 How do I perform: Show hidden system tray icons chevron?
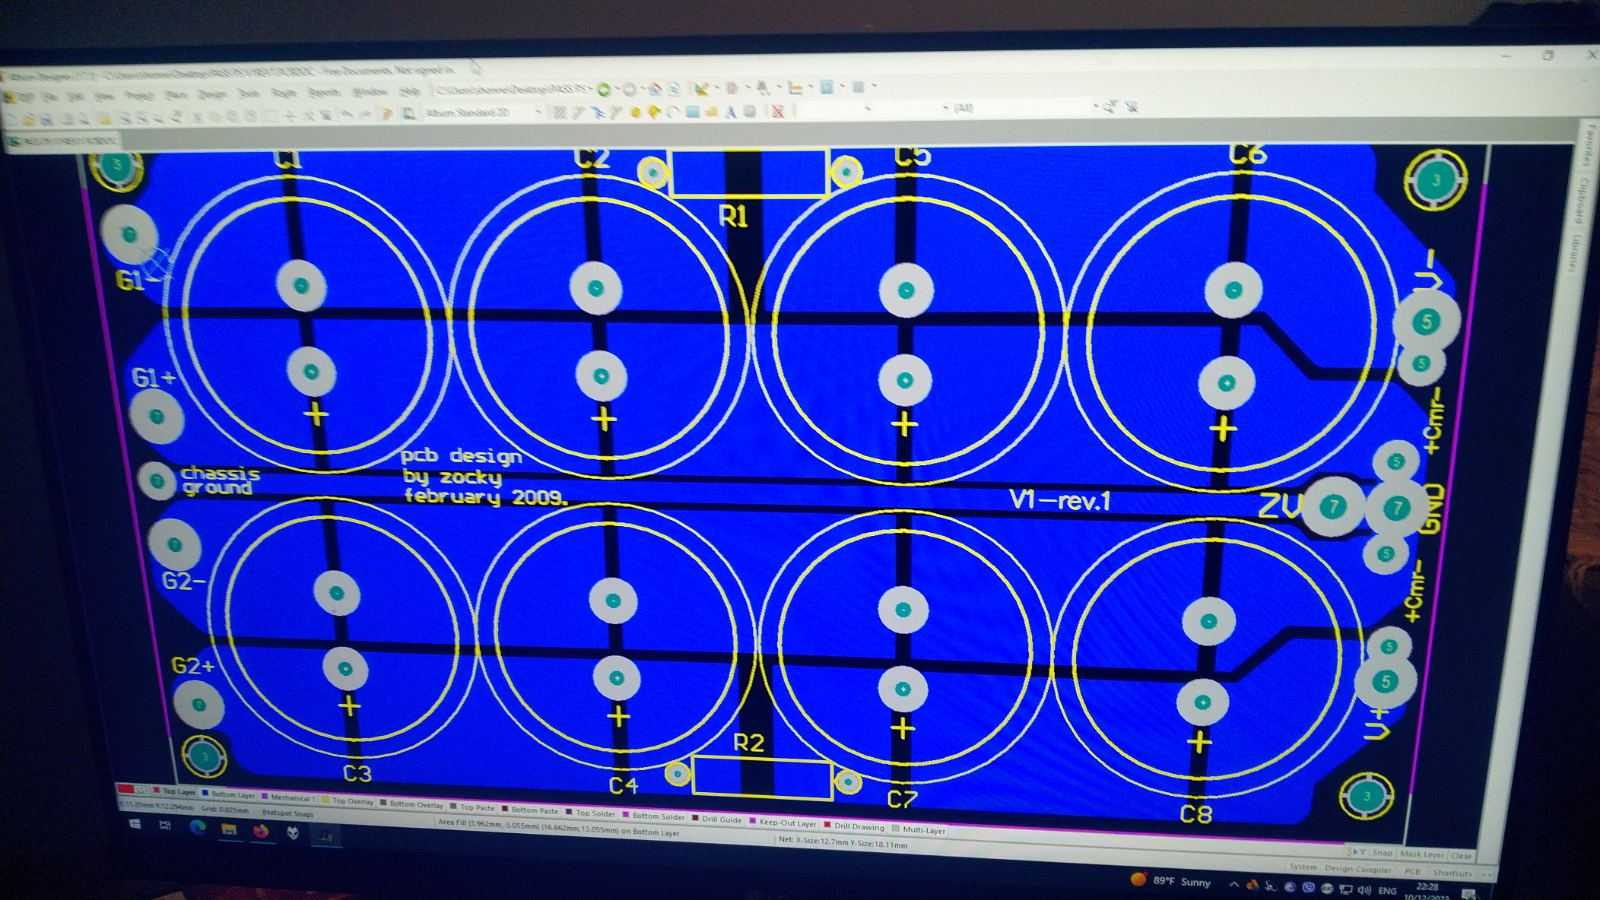tap(1234, 884)
